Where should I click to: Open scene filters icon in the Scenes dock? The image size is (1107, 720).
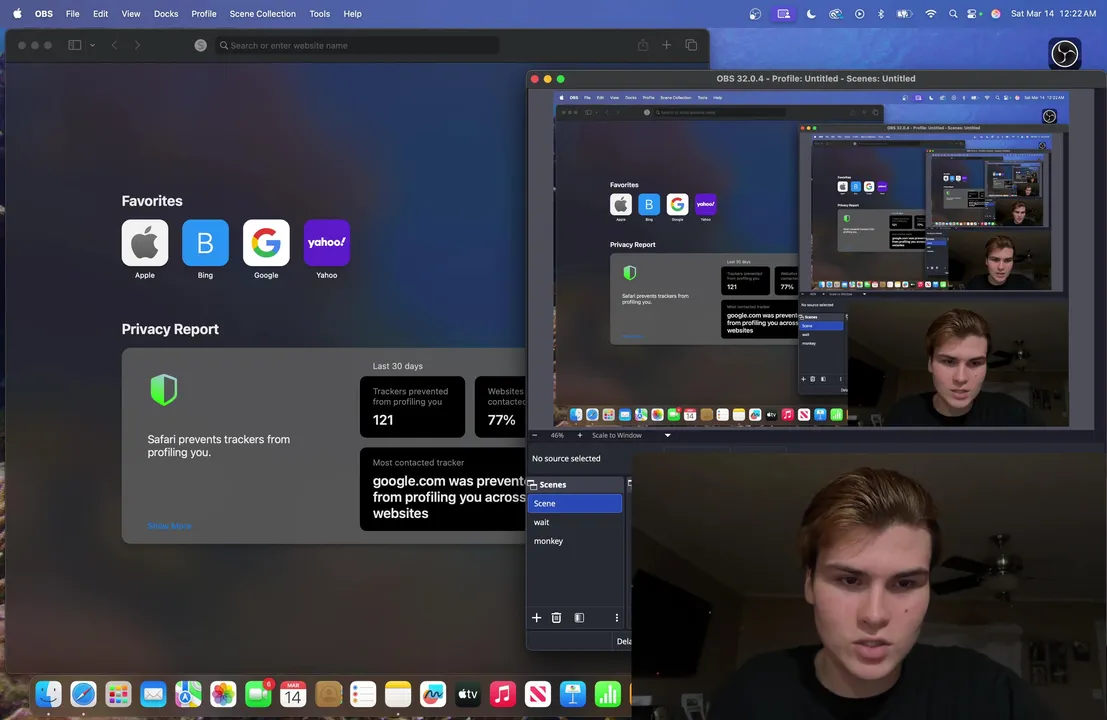[579, 618]
